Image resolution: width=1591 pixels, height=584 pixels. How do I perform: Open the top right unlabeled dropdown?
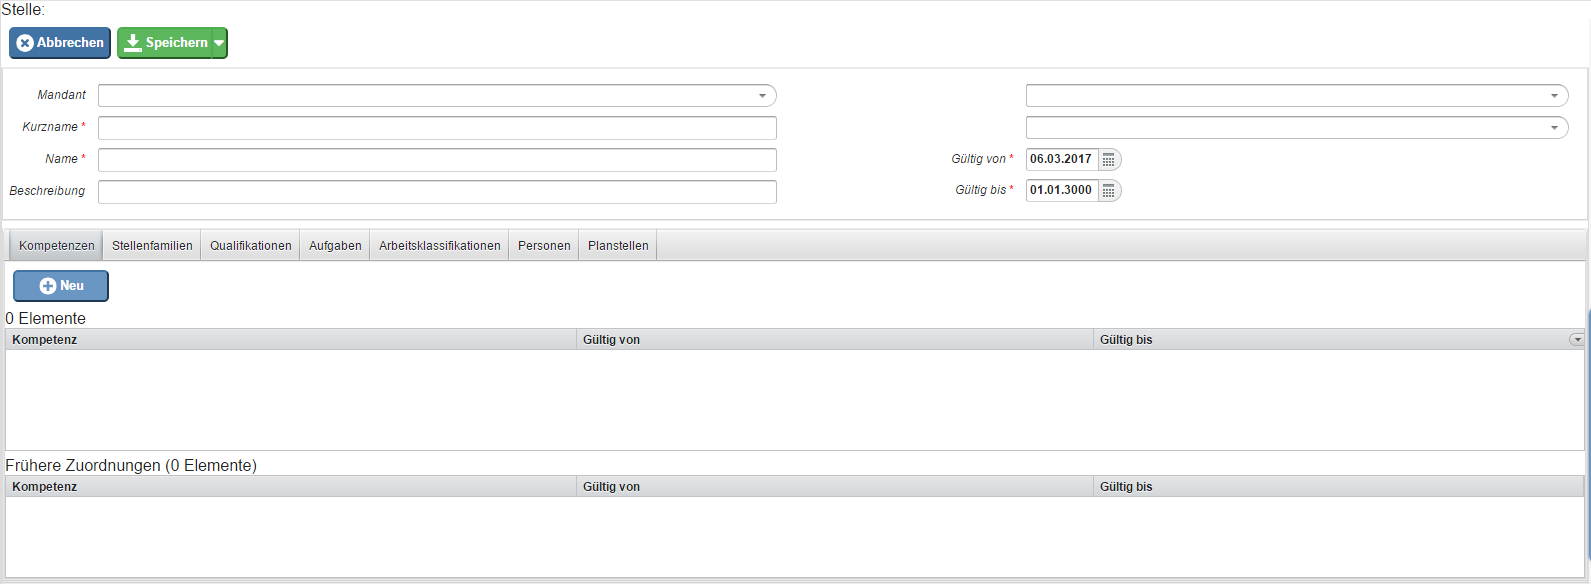pyautogui.click(x=1553, y=96)
